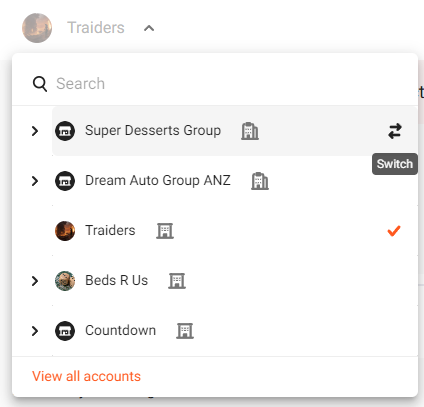Click the Super Desserts Group store avatar icon
The image size is (424, 407).
tap(65, 131)
